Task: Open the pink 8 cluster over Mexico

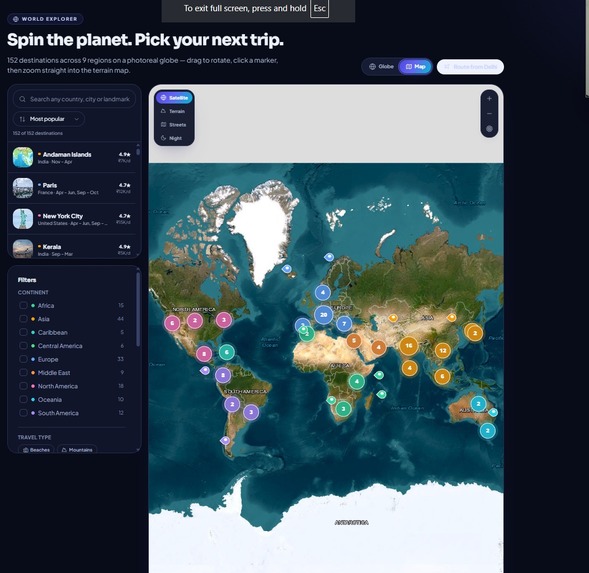Action: [204, 354]
